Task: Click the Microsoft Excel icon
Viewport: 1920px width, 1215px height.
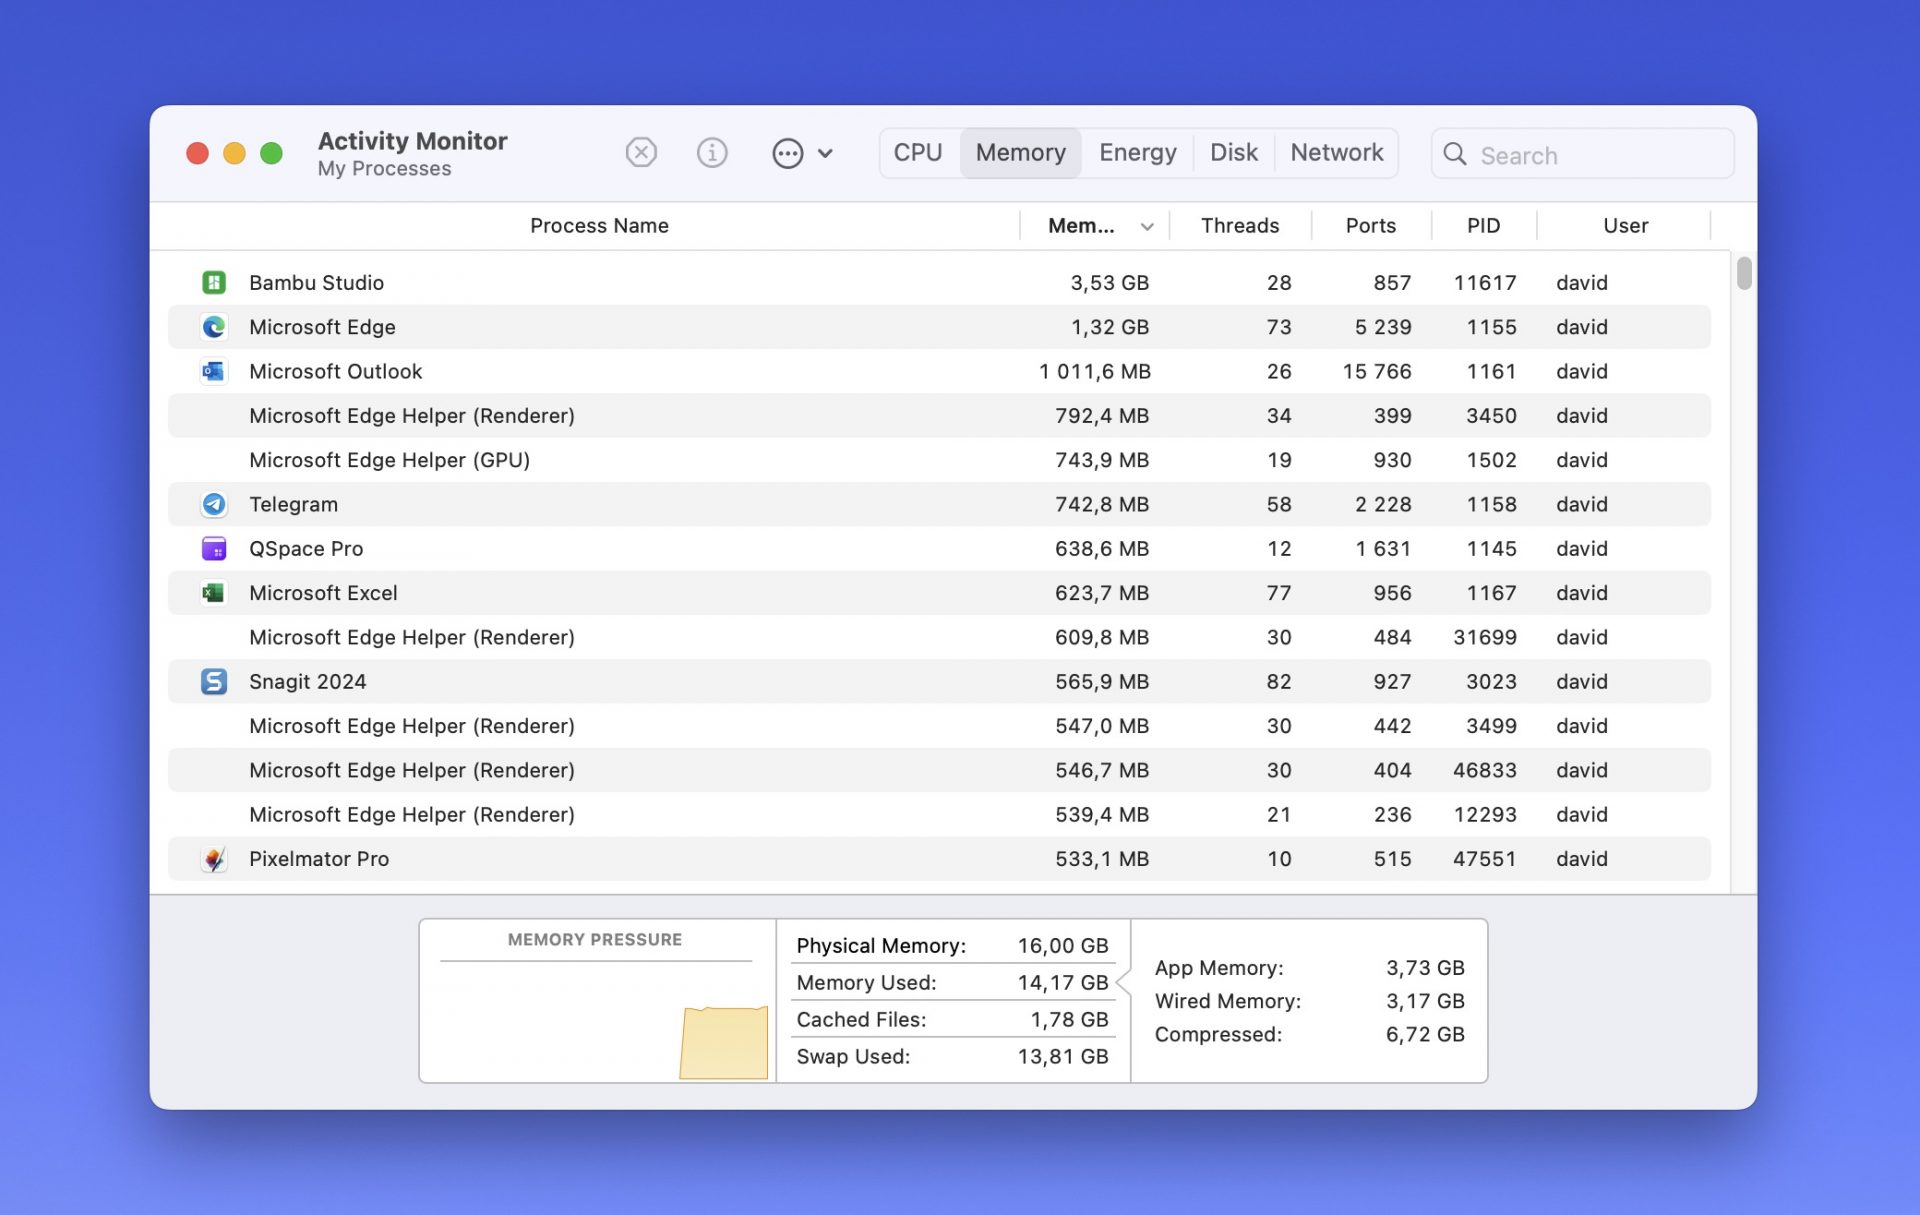Action: [x=214, y=593]
